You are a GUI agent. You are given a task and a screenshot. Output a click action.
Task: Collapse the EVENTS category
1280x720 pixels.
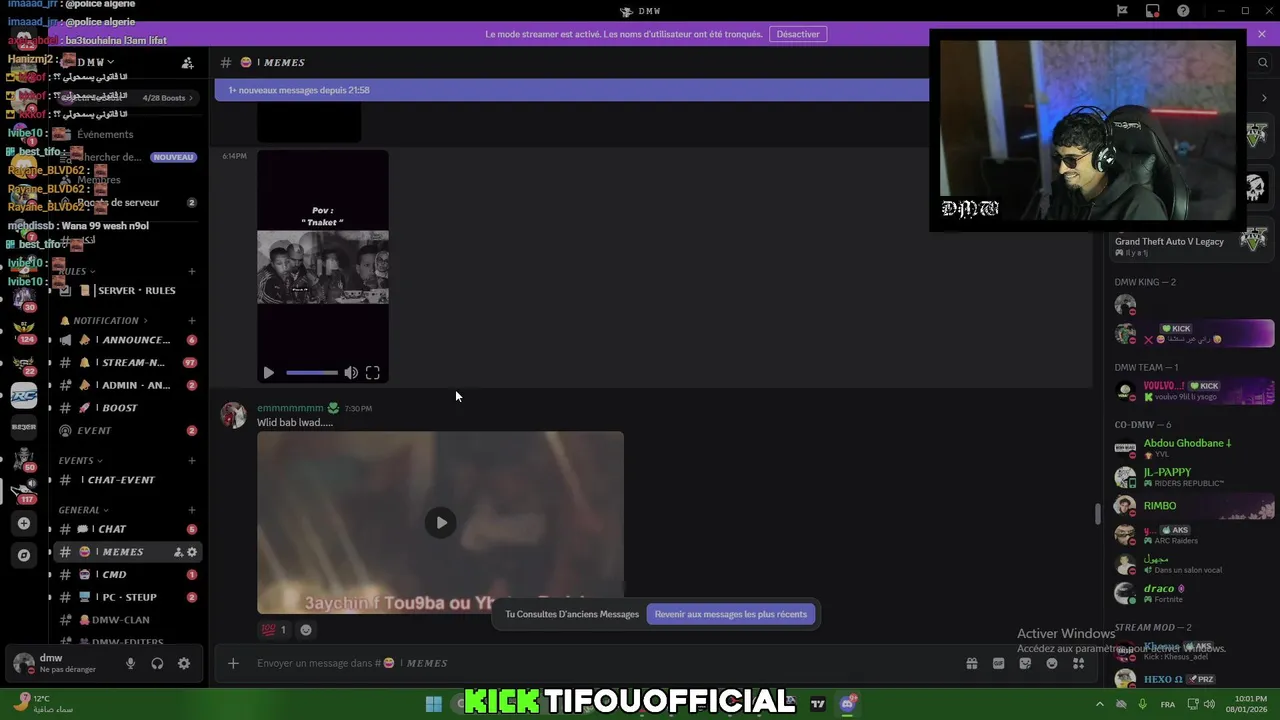[80, 461]
